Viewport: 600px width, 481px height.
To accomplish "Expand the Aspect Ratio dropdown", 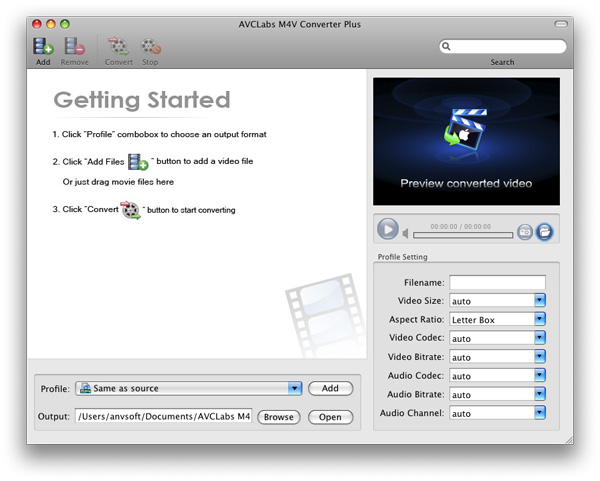I will click(540, 319).
